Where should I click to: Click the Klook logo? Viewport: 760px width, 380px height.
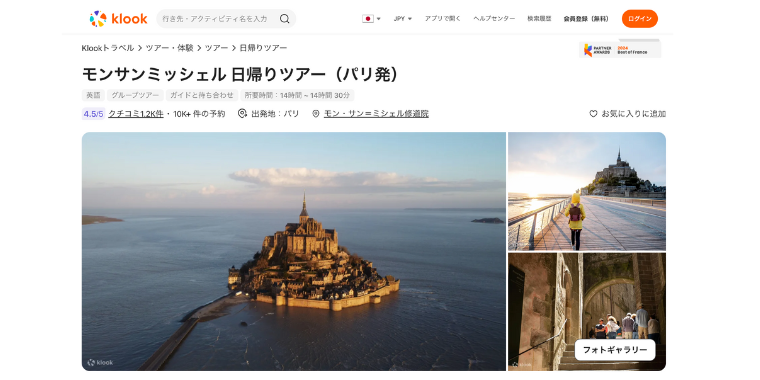click(x=118, y=19)
